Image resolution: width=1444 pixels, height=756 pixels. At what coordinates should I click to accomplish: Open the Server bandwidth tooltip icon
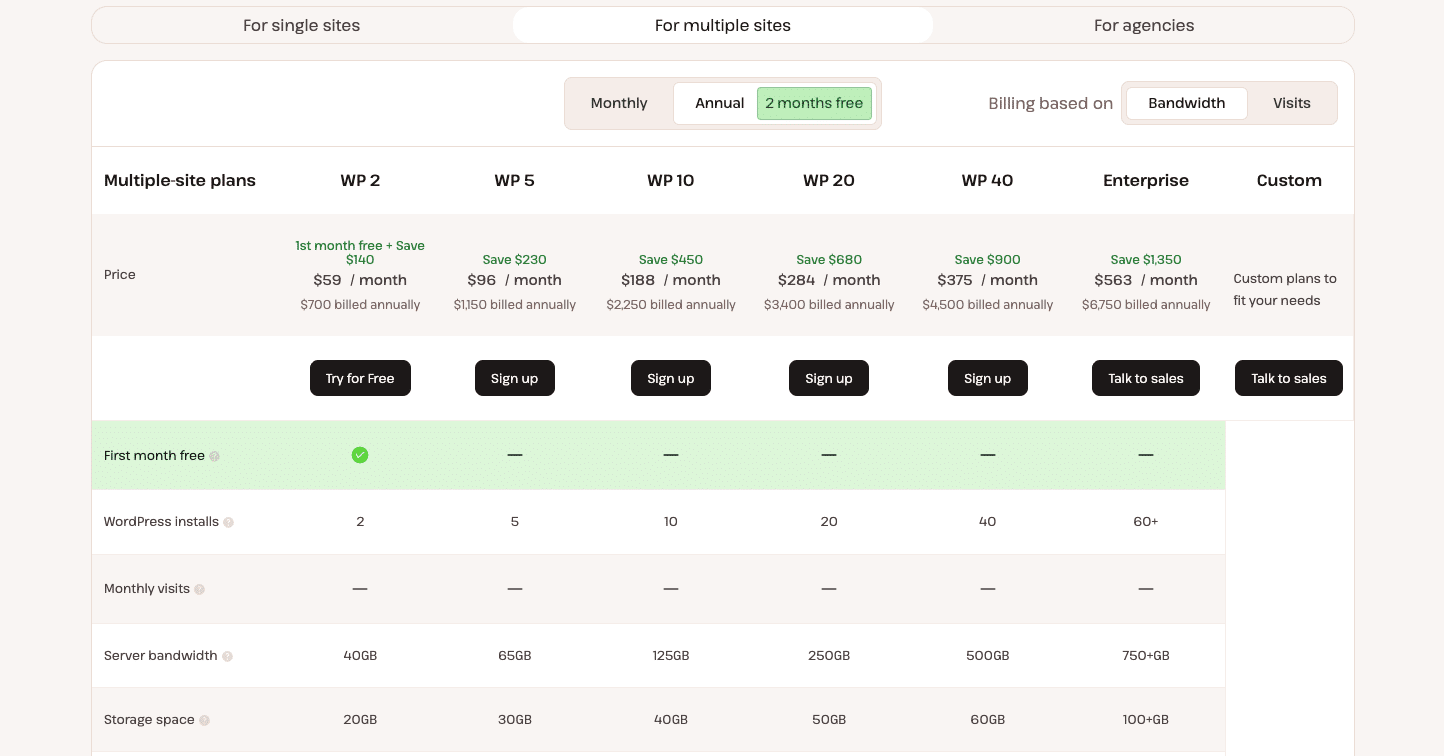[227, 656]
